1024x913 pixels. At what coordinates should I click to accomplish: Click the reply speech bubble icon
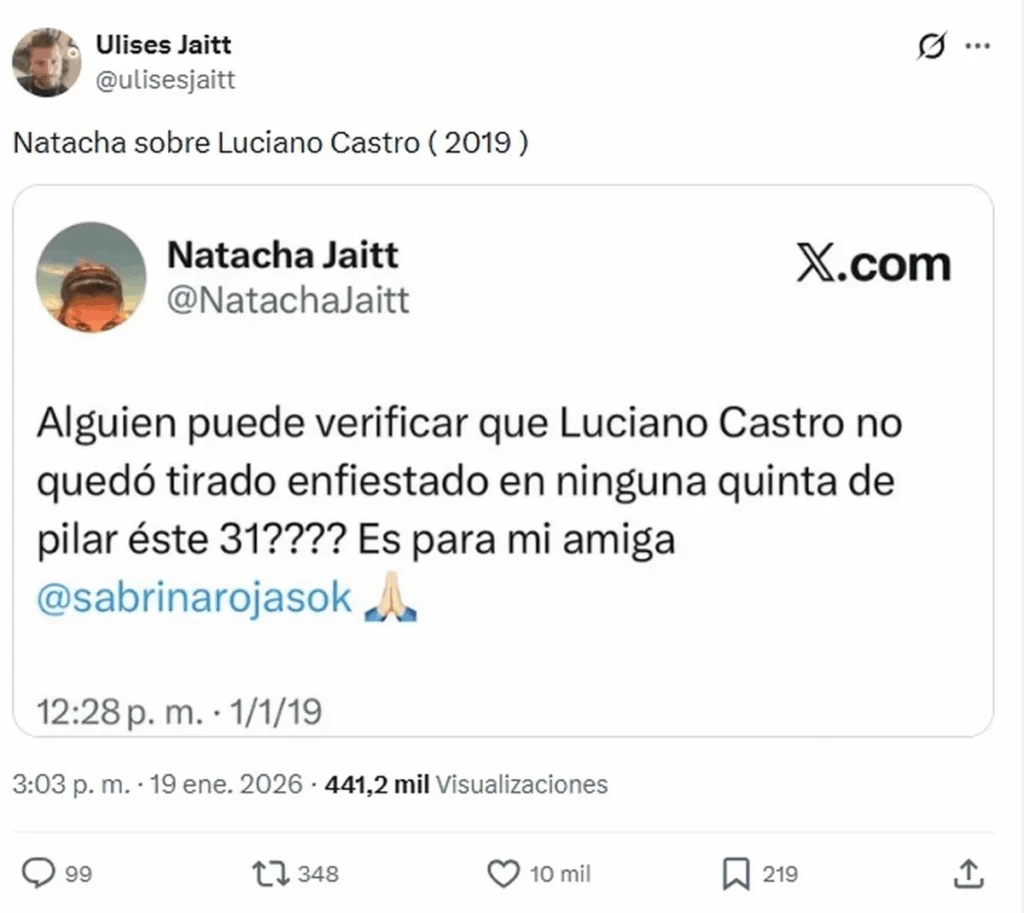click(x=39, y=873)
